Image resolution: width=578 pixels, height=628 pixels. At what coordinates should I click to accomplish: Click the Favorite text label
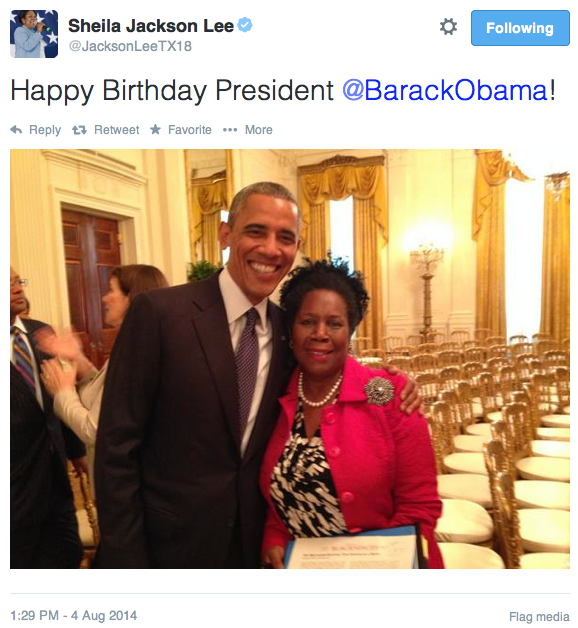click(x=190, y=130)
